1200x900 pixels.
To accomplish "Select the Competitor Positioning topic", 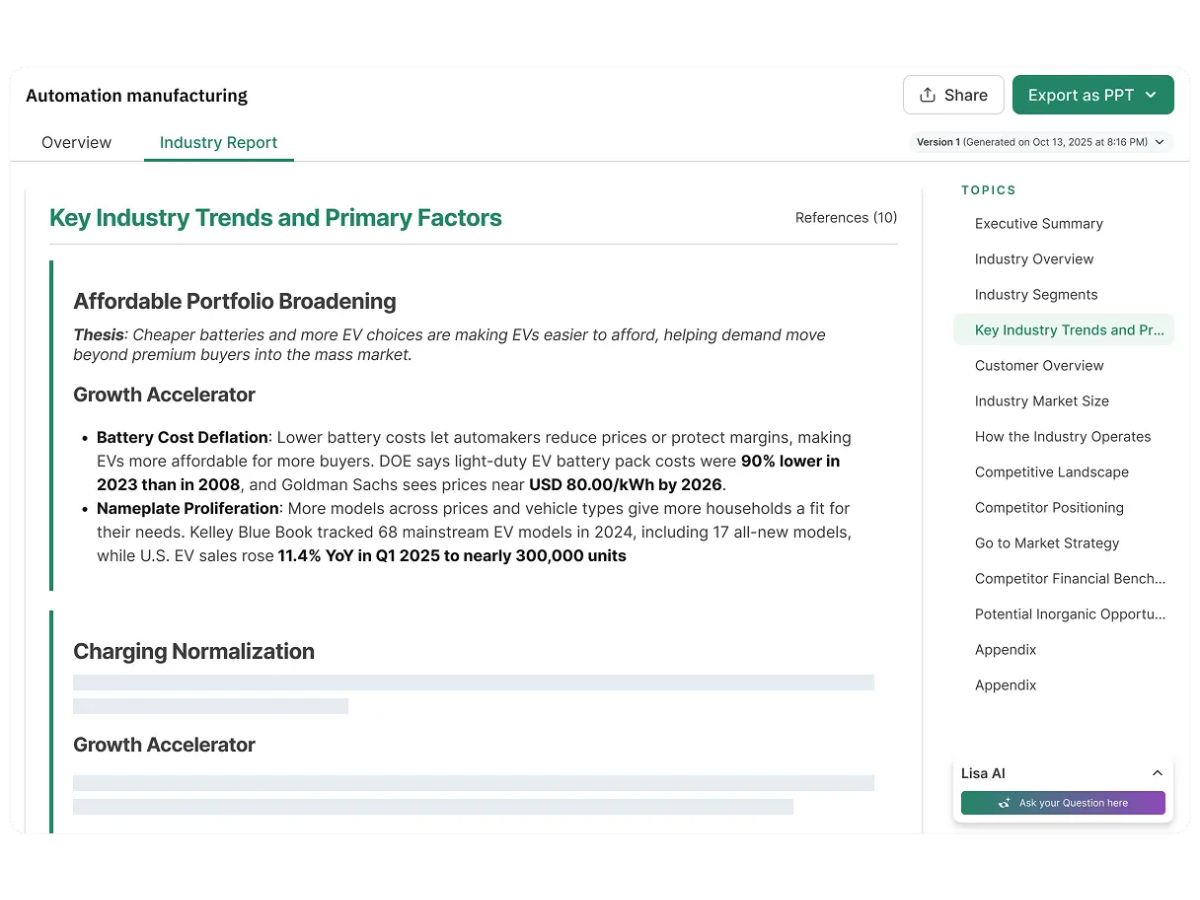I will [1049, 508].
